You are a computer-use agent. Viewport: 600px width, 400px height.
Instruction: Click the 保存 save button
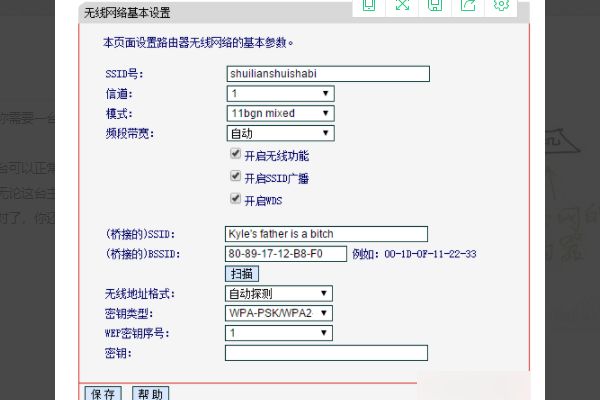click(x=103, y=393)
